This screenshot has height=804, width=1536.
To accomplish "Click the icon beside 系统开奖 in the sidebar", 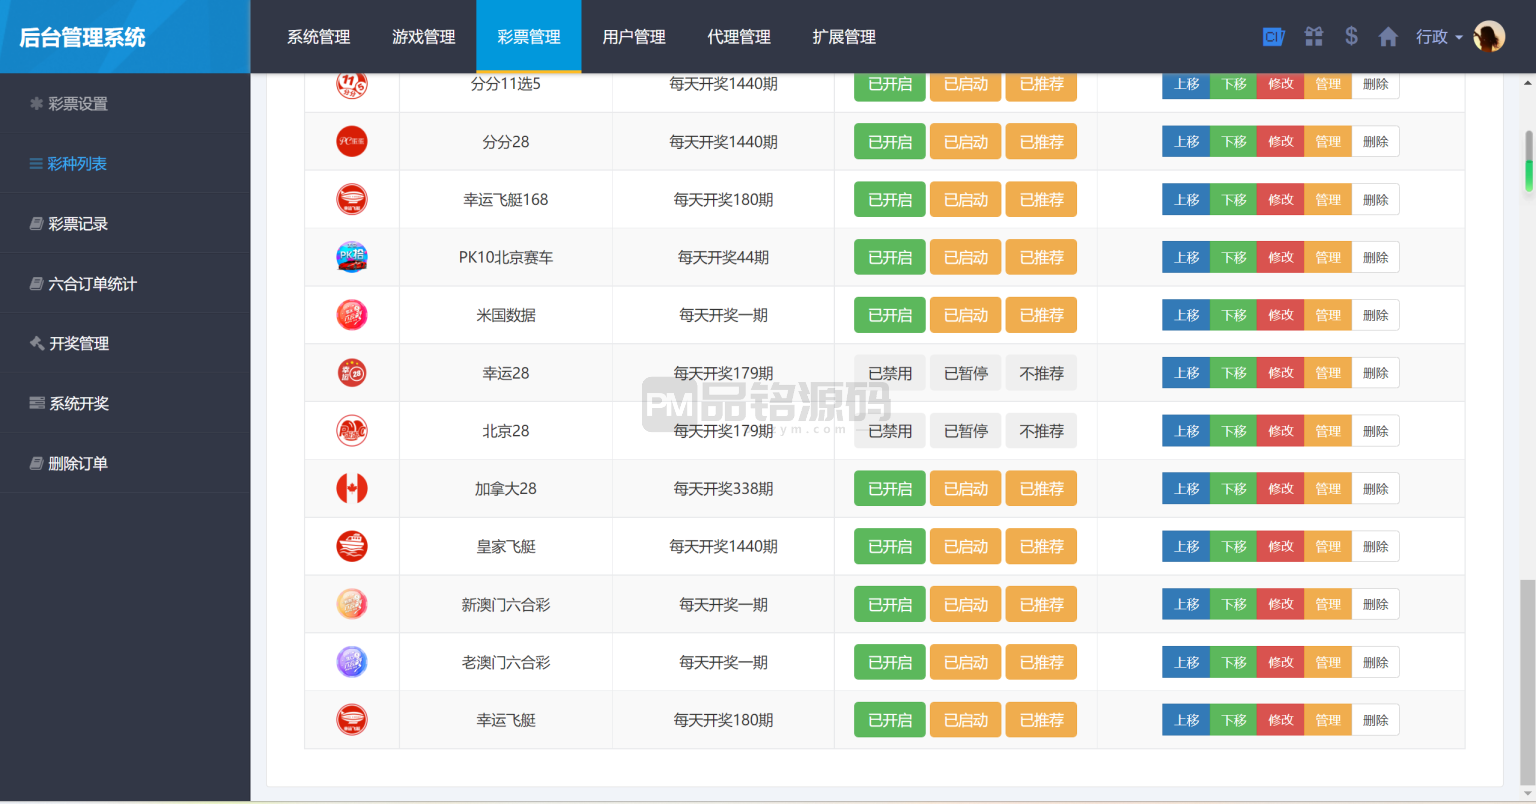I will tap(37, 403).
